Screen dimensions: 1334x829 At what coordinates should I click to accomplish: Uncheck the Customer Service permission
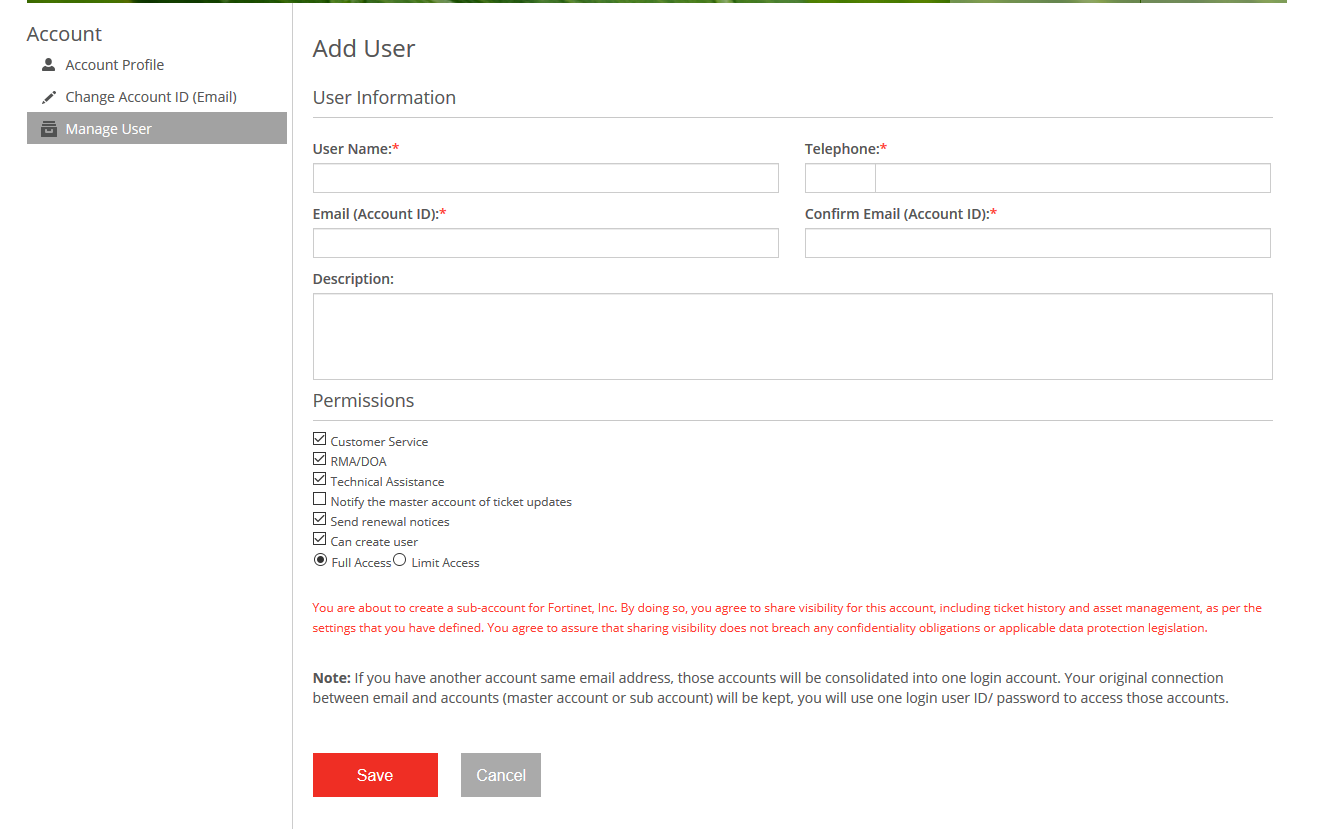pyautogui.click(x=320, y=438)
